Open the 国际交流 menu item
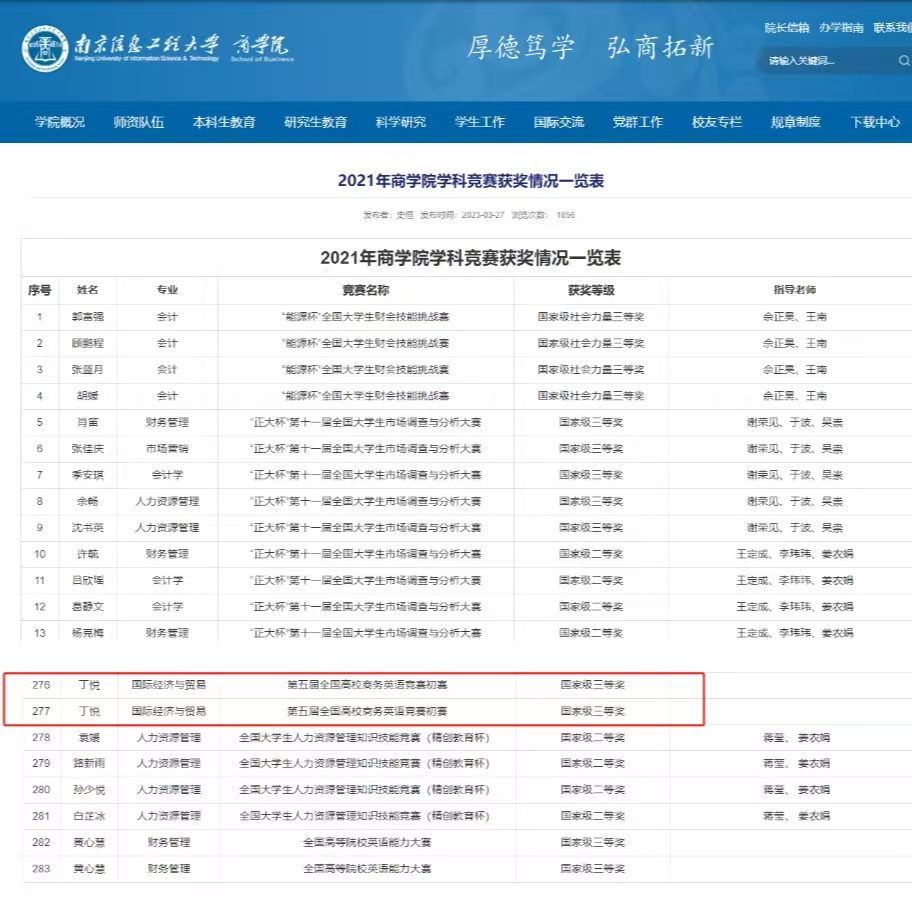912x912 pixels. click(x=559, y=122)
